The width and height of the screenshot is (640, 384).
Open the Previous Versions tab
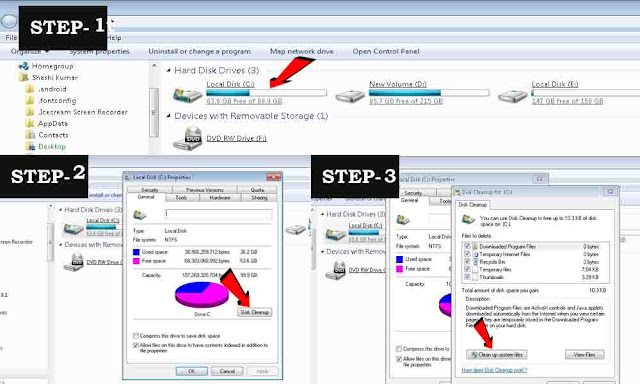coord(204,190)
